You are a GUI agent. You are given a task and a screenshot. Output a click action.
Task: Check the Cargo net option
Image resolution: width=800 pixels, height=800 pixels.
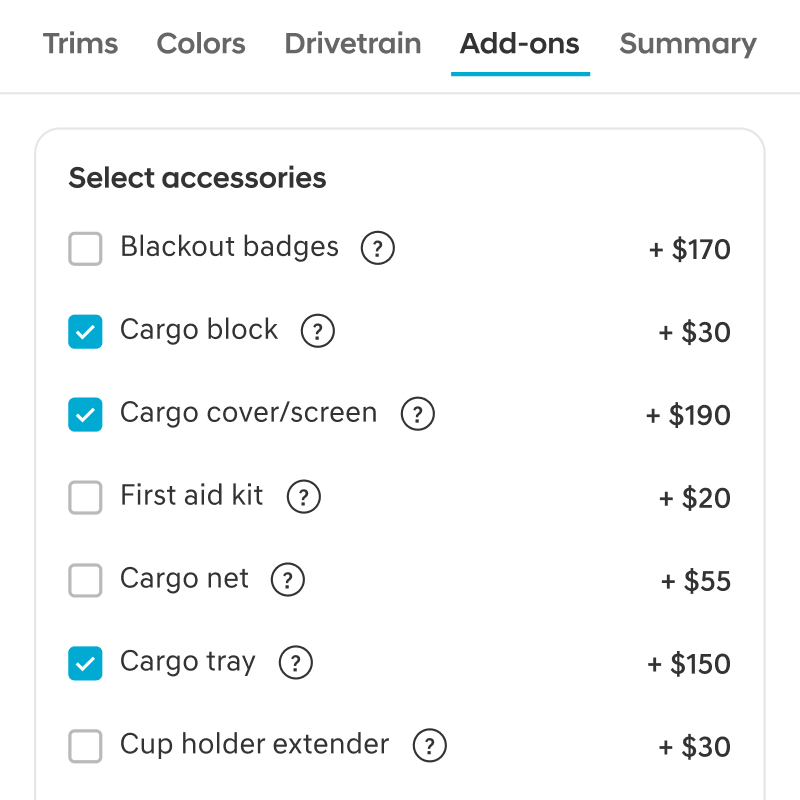click(85, 581)
